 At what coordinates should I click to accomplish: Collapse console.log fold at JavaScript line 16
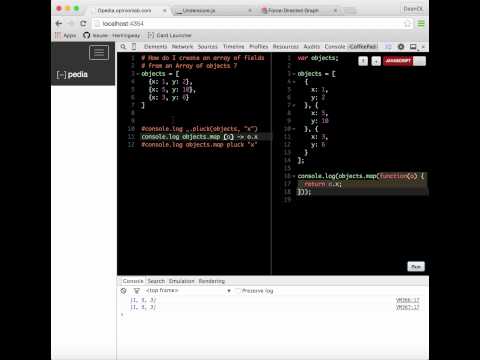294,176
